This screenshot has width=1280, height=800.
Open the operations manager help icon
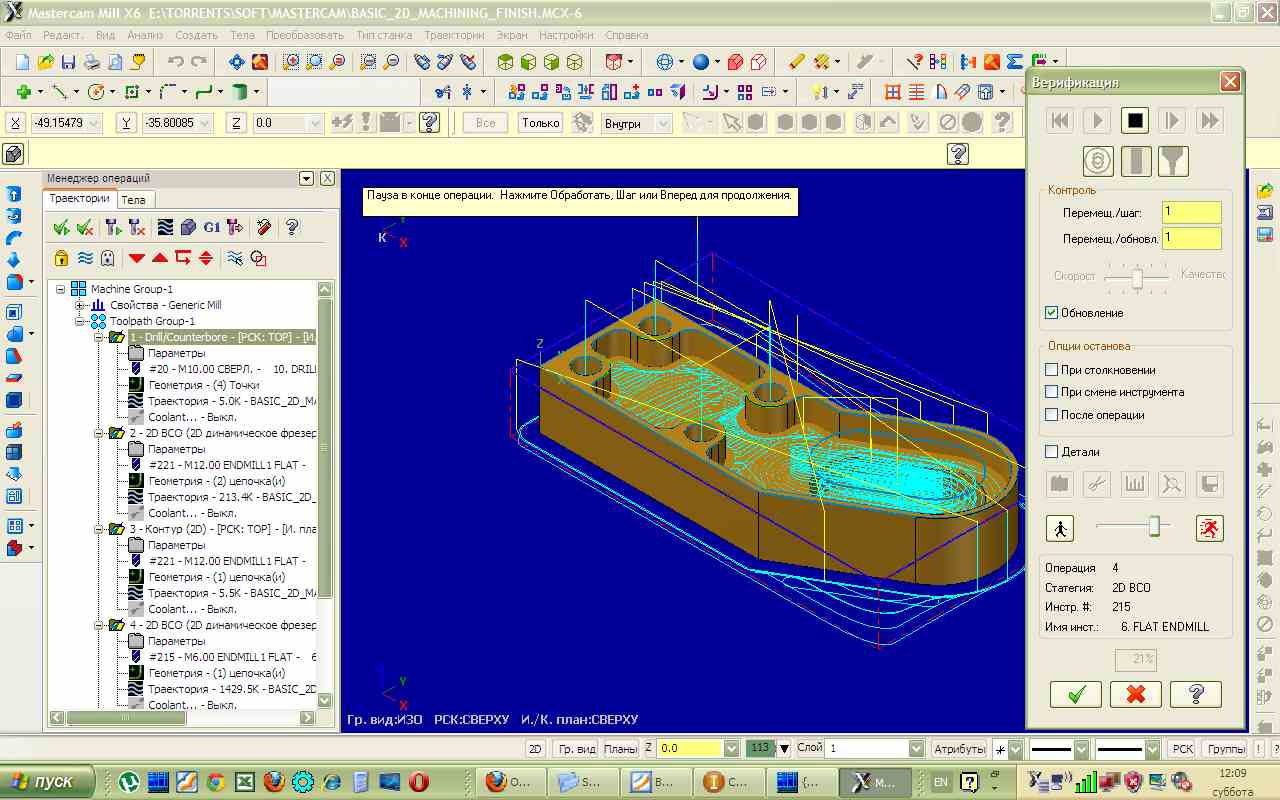[x=292, y=227]
